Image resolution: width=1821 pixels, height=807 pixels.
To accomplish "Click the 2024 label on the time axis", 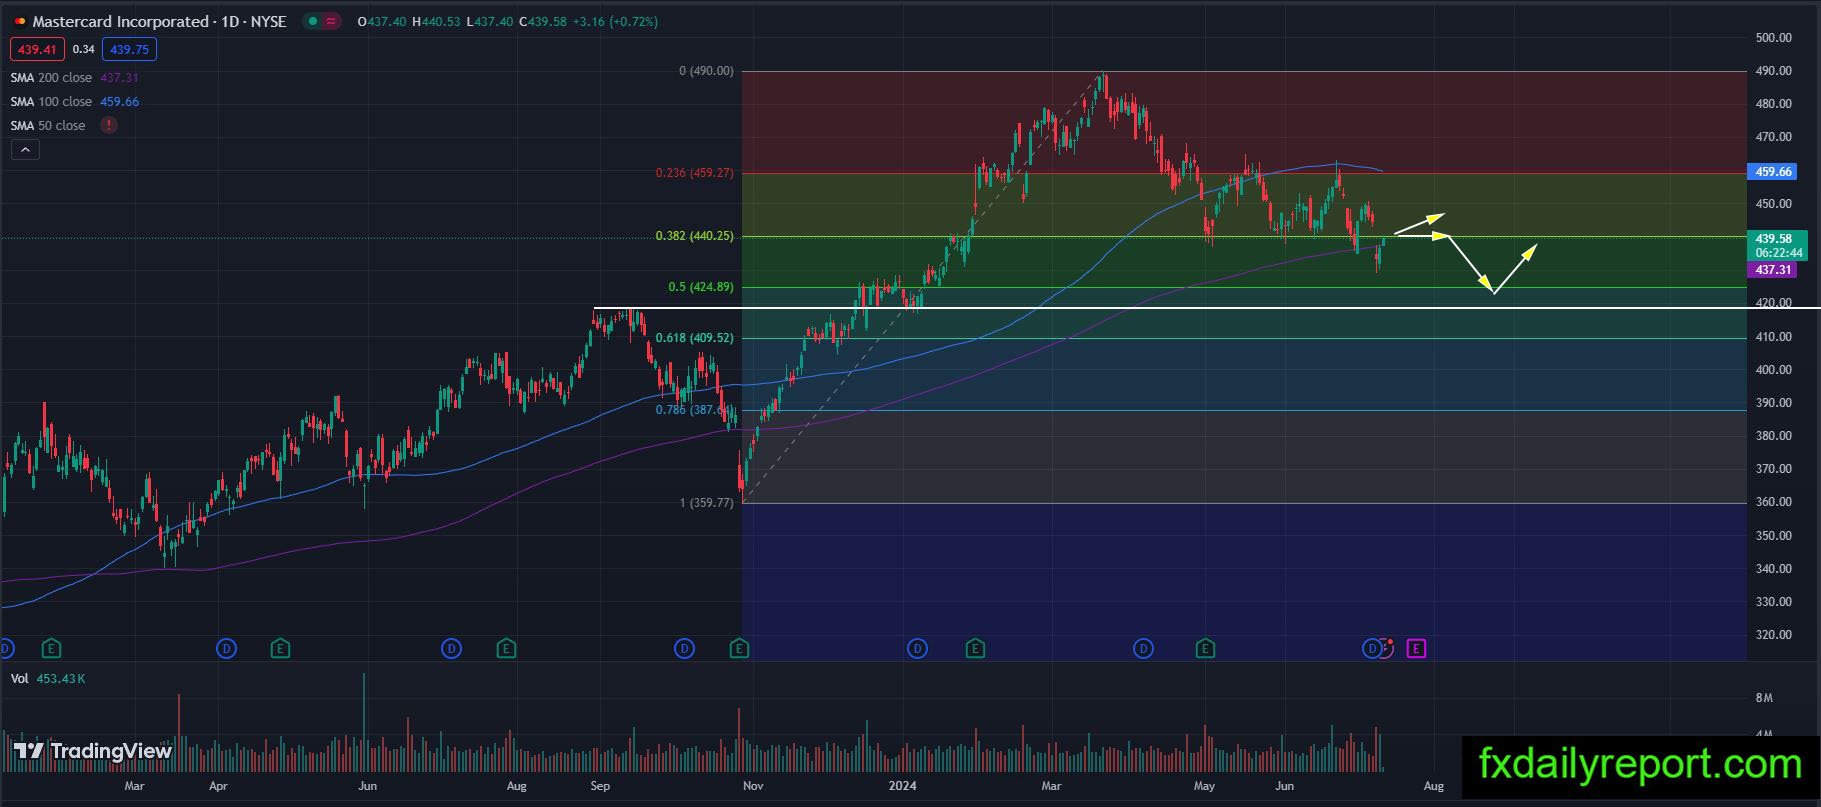I will pyautogui.click(x=903, y=786).
